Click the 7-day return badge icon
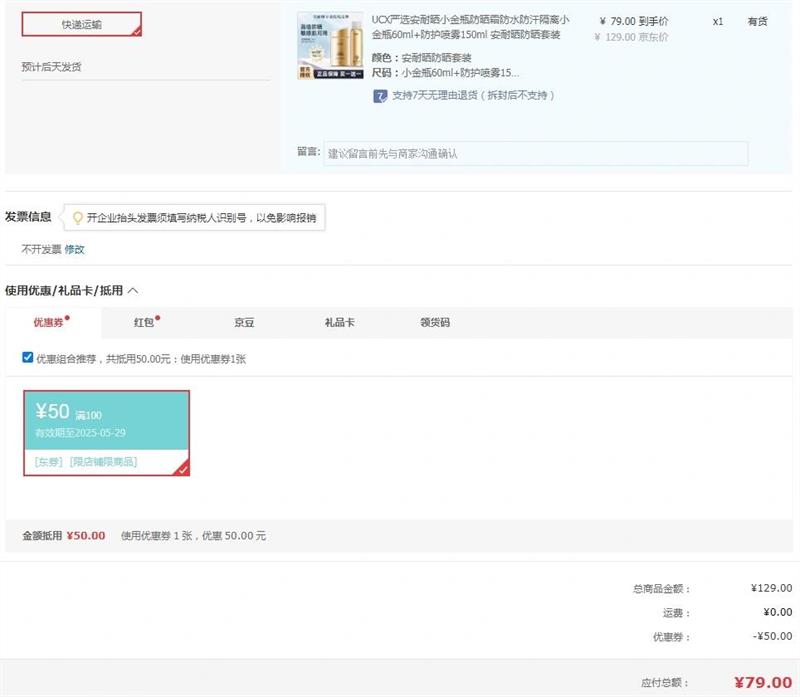The height and width of the screenshot is (697, 800). tap(380, 96)
